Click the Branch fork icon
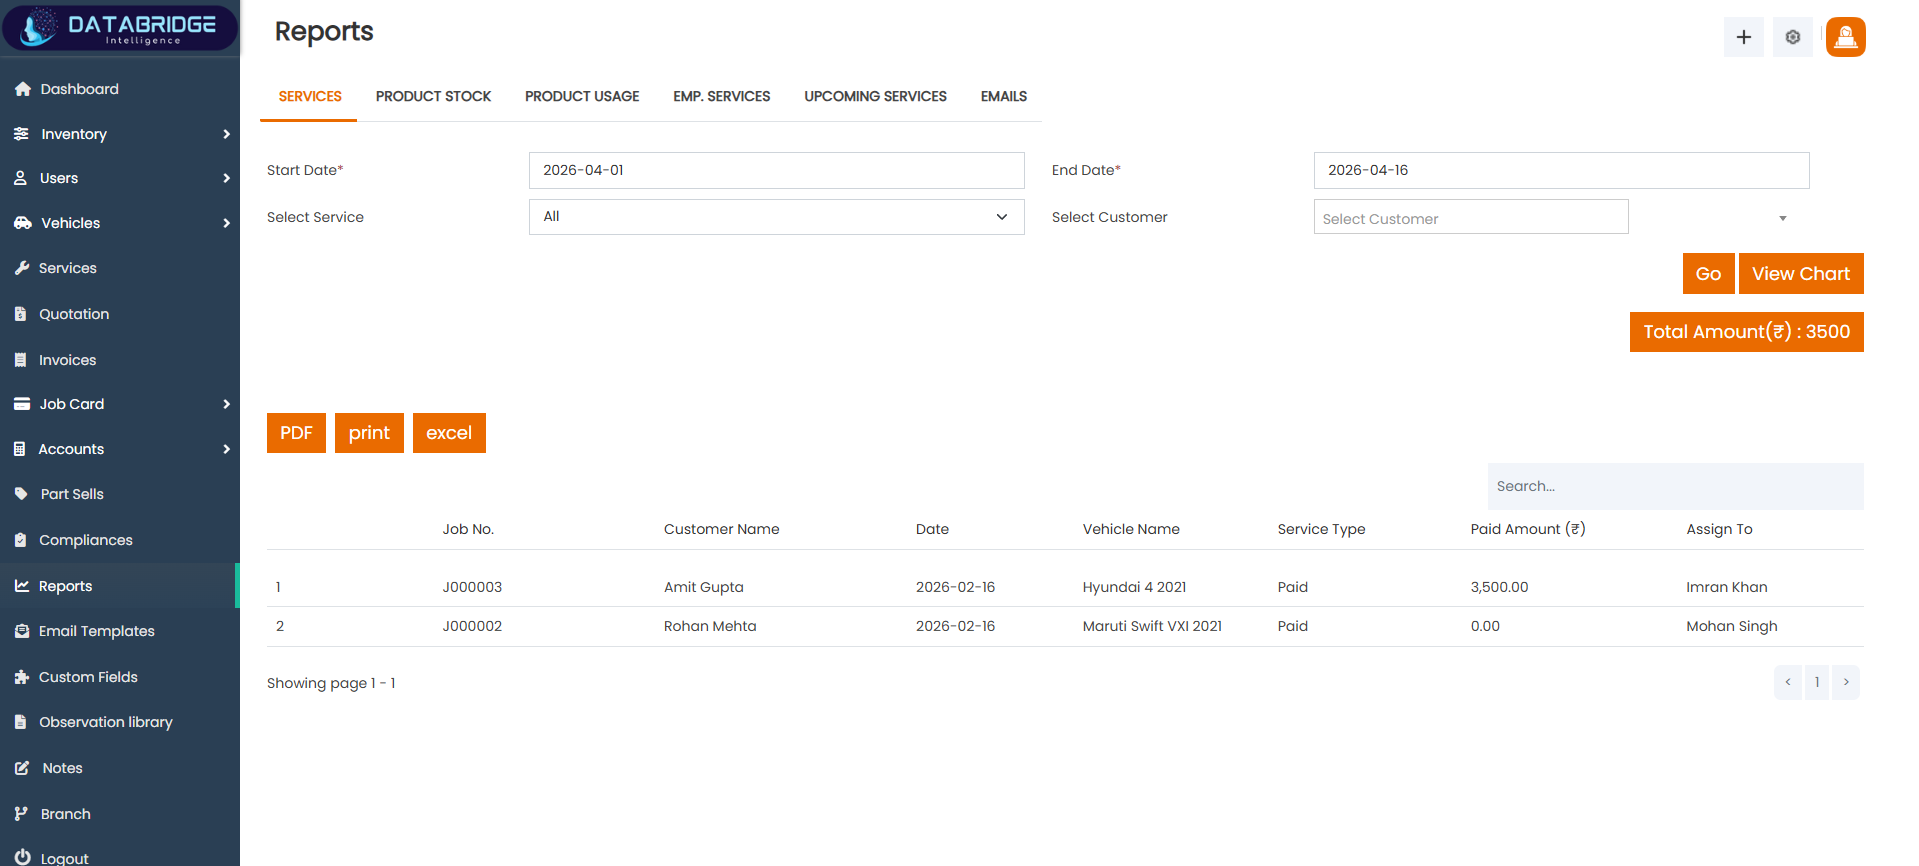Image resolution: width=1919 pixels, height=866 pixels. (20, 814)
